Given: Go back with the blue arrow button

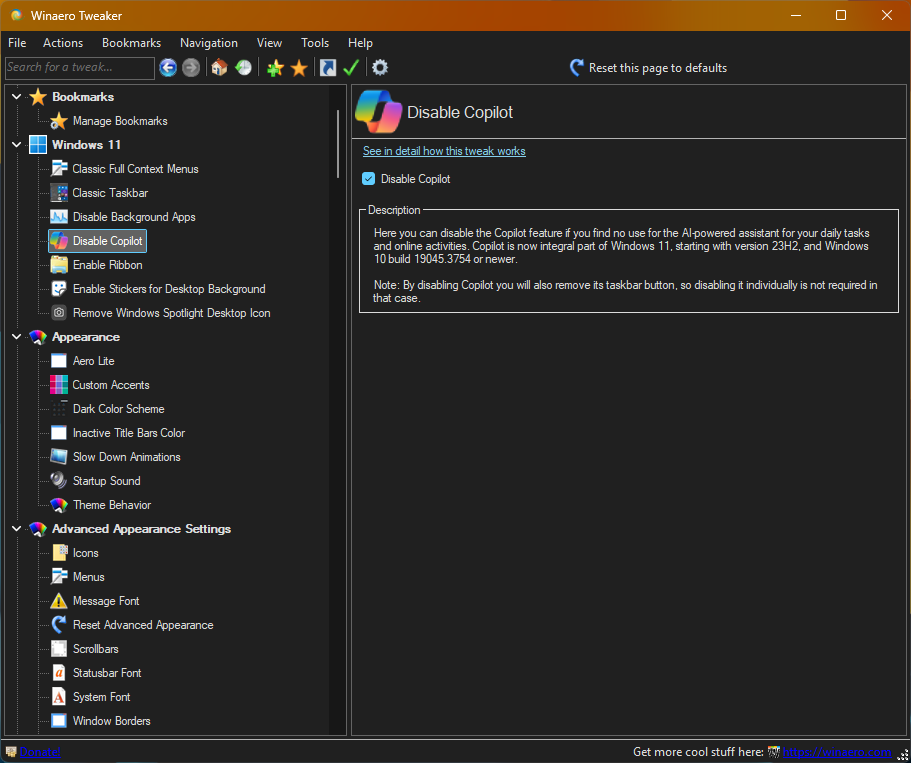Looking at the screenshot, I should click(x=168, y=68).
